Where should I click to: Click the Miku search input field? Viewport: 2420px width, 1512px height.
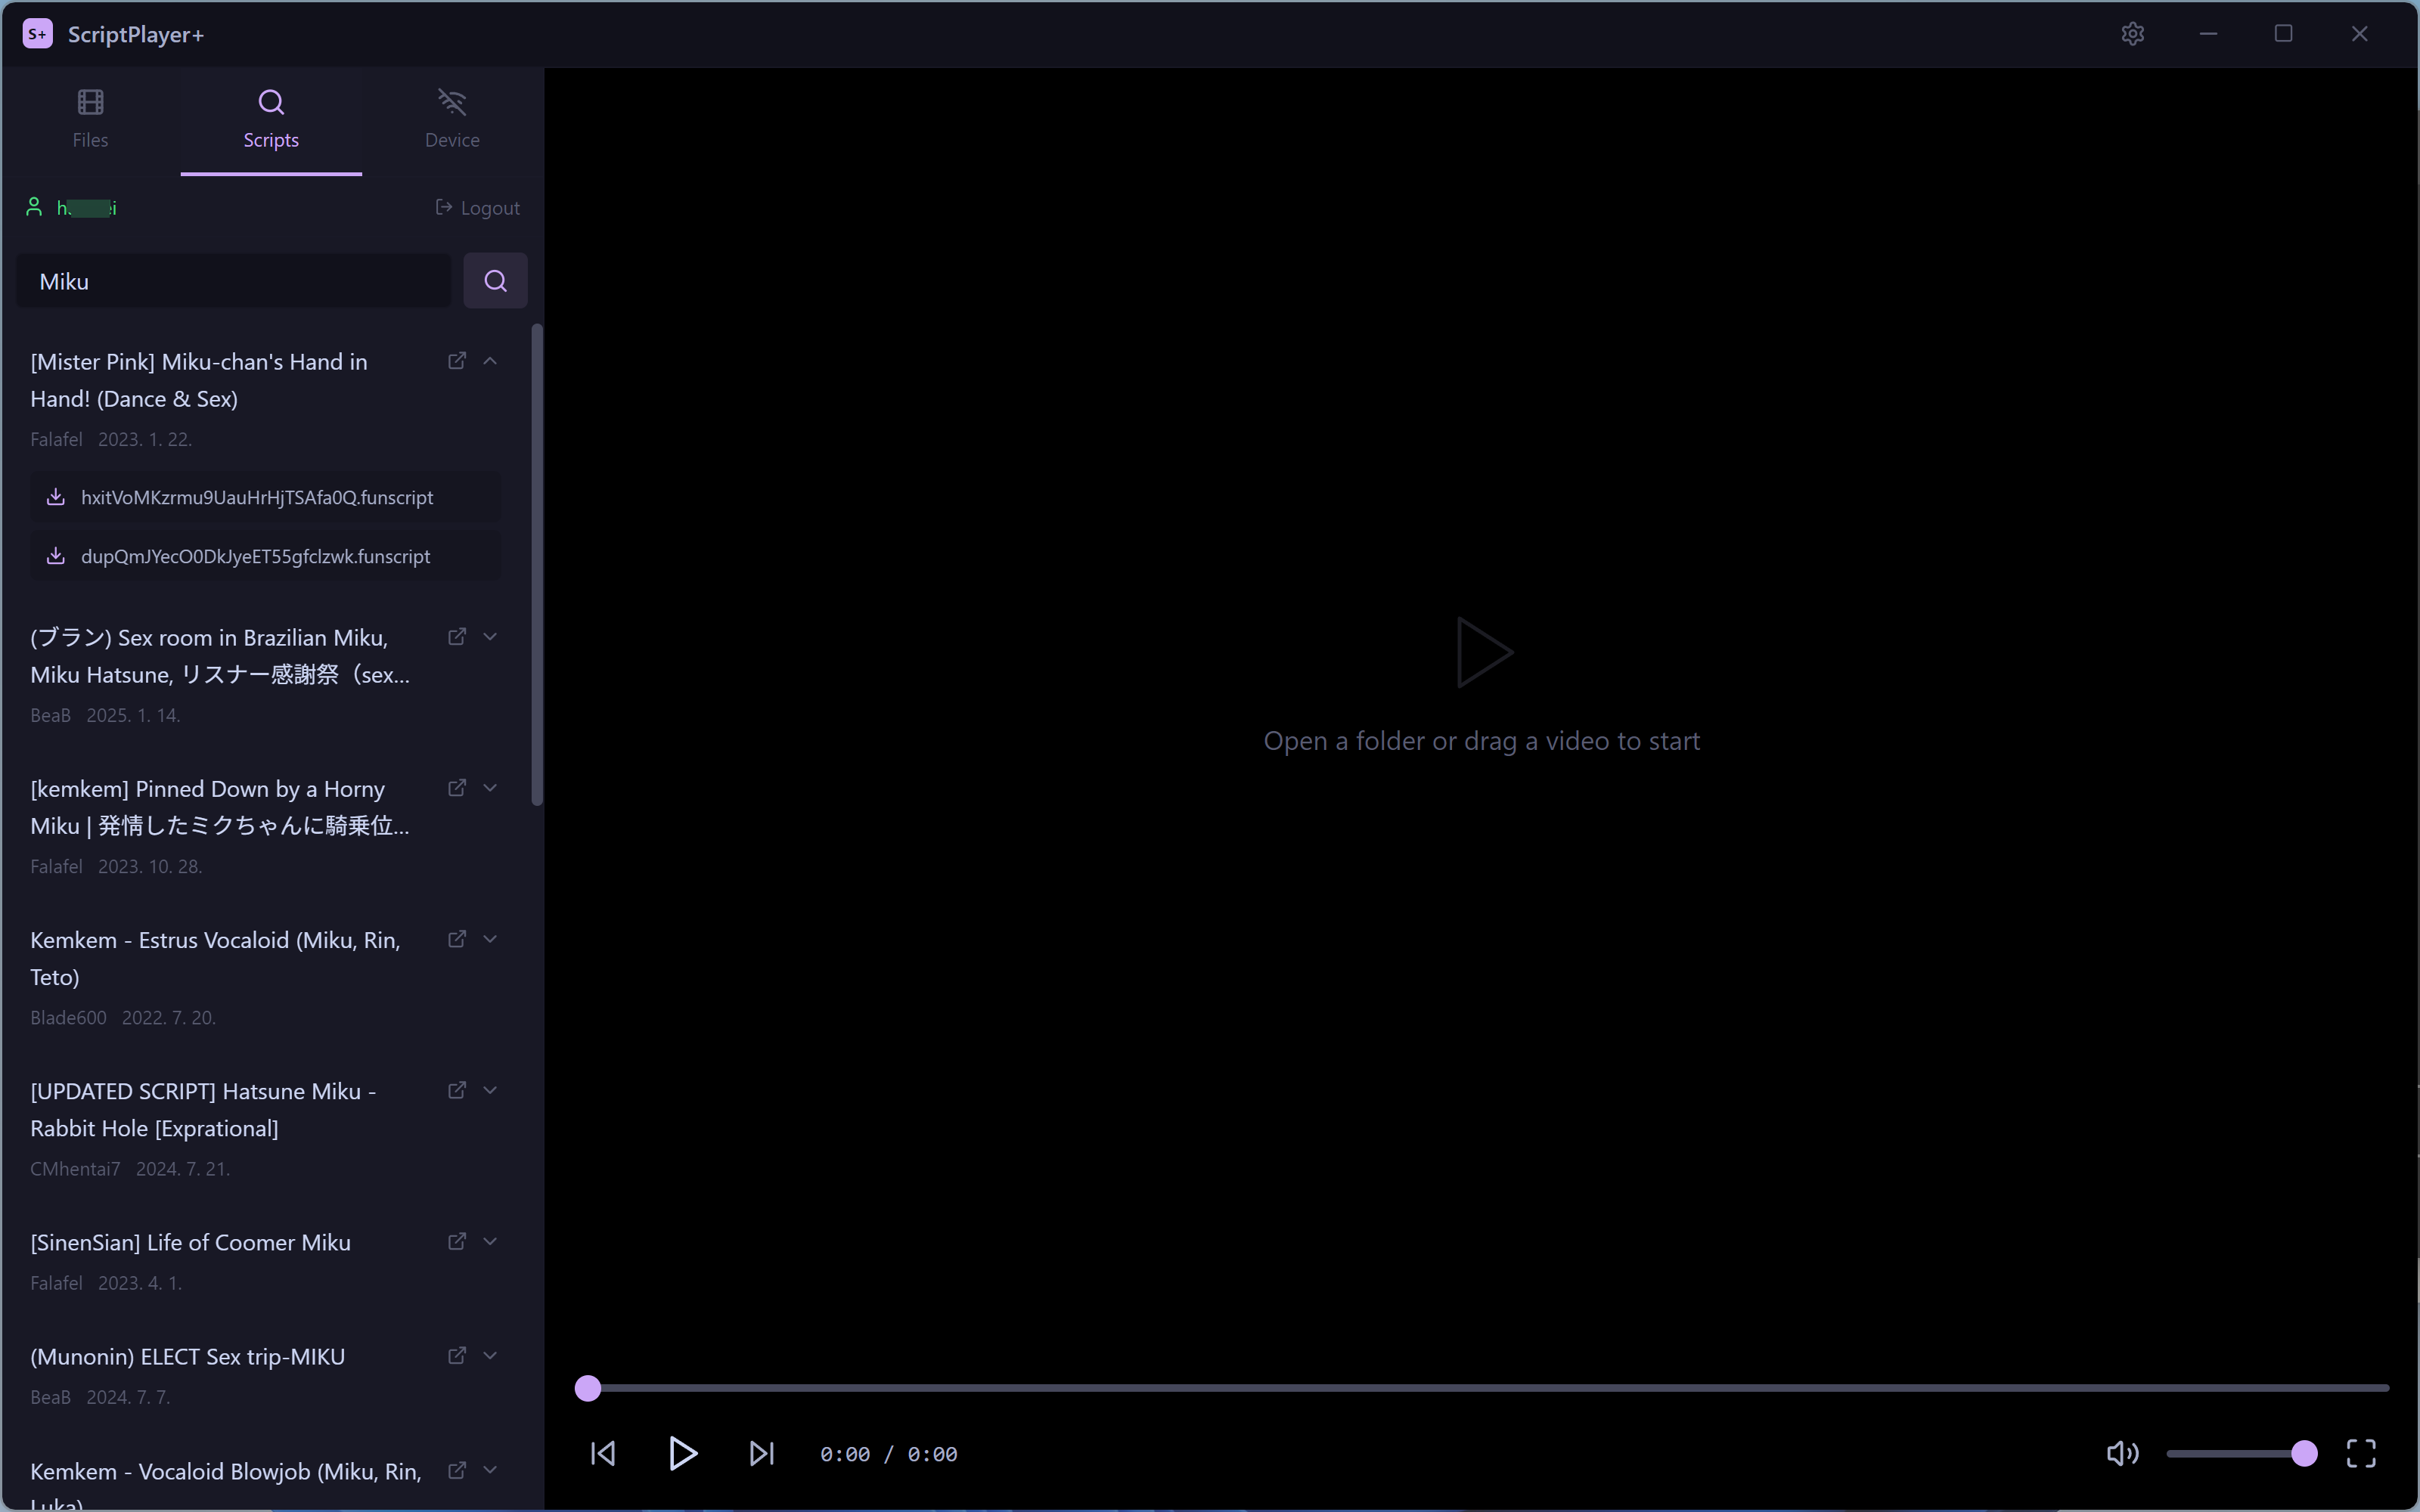[x=235, y=281]
